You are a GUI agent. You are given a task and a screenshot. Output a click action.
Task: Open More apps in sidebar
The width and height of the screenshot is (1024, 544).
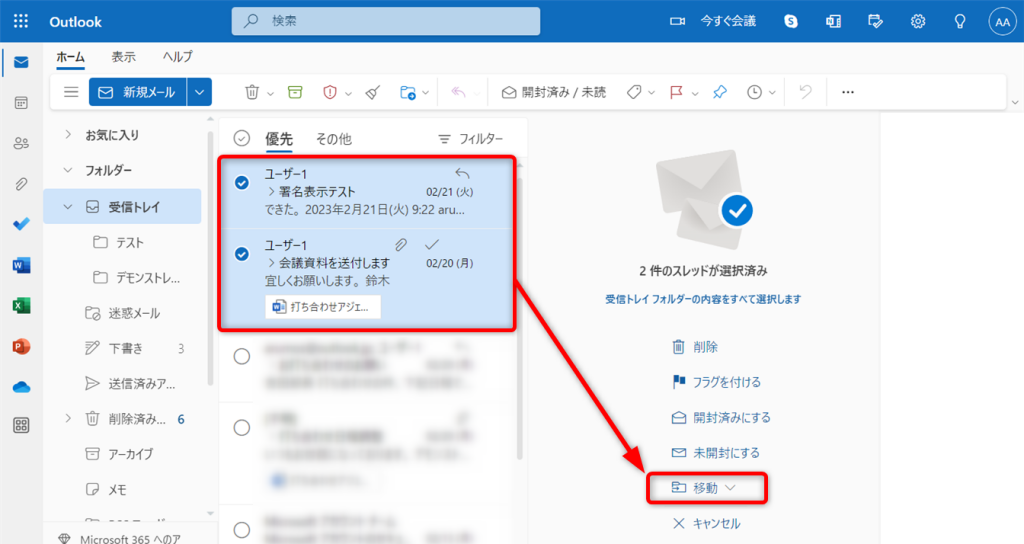(x=21, y=426)
